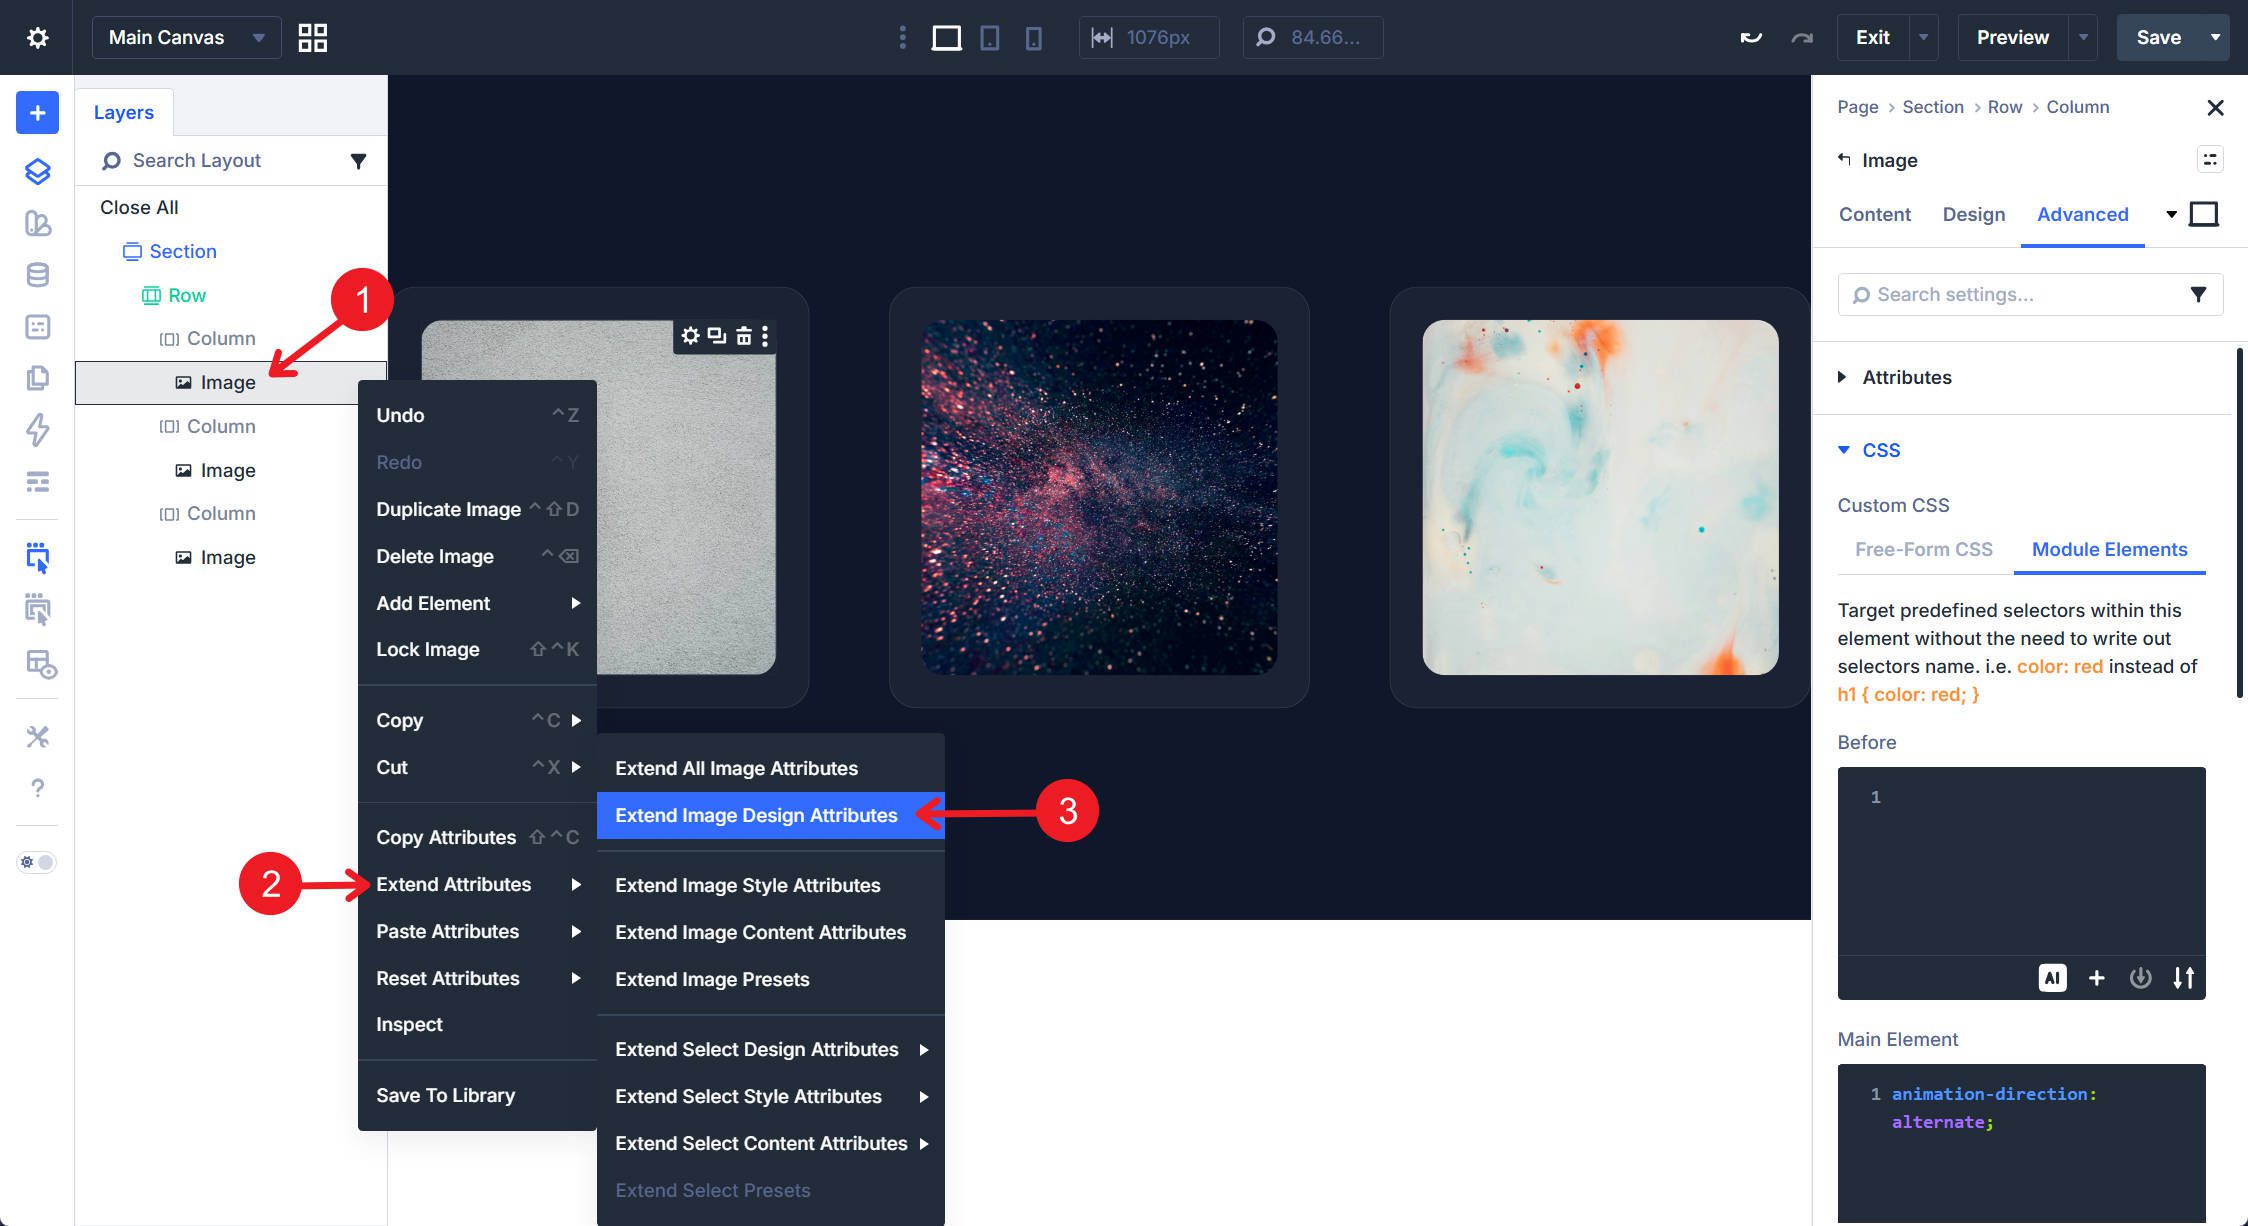2248x1226 pixels.
Task: Click the Save button
Action: coord(2159,37)
